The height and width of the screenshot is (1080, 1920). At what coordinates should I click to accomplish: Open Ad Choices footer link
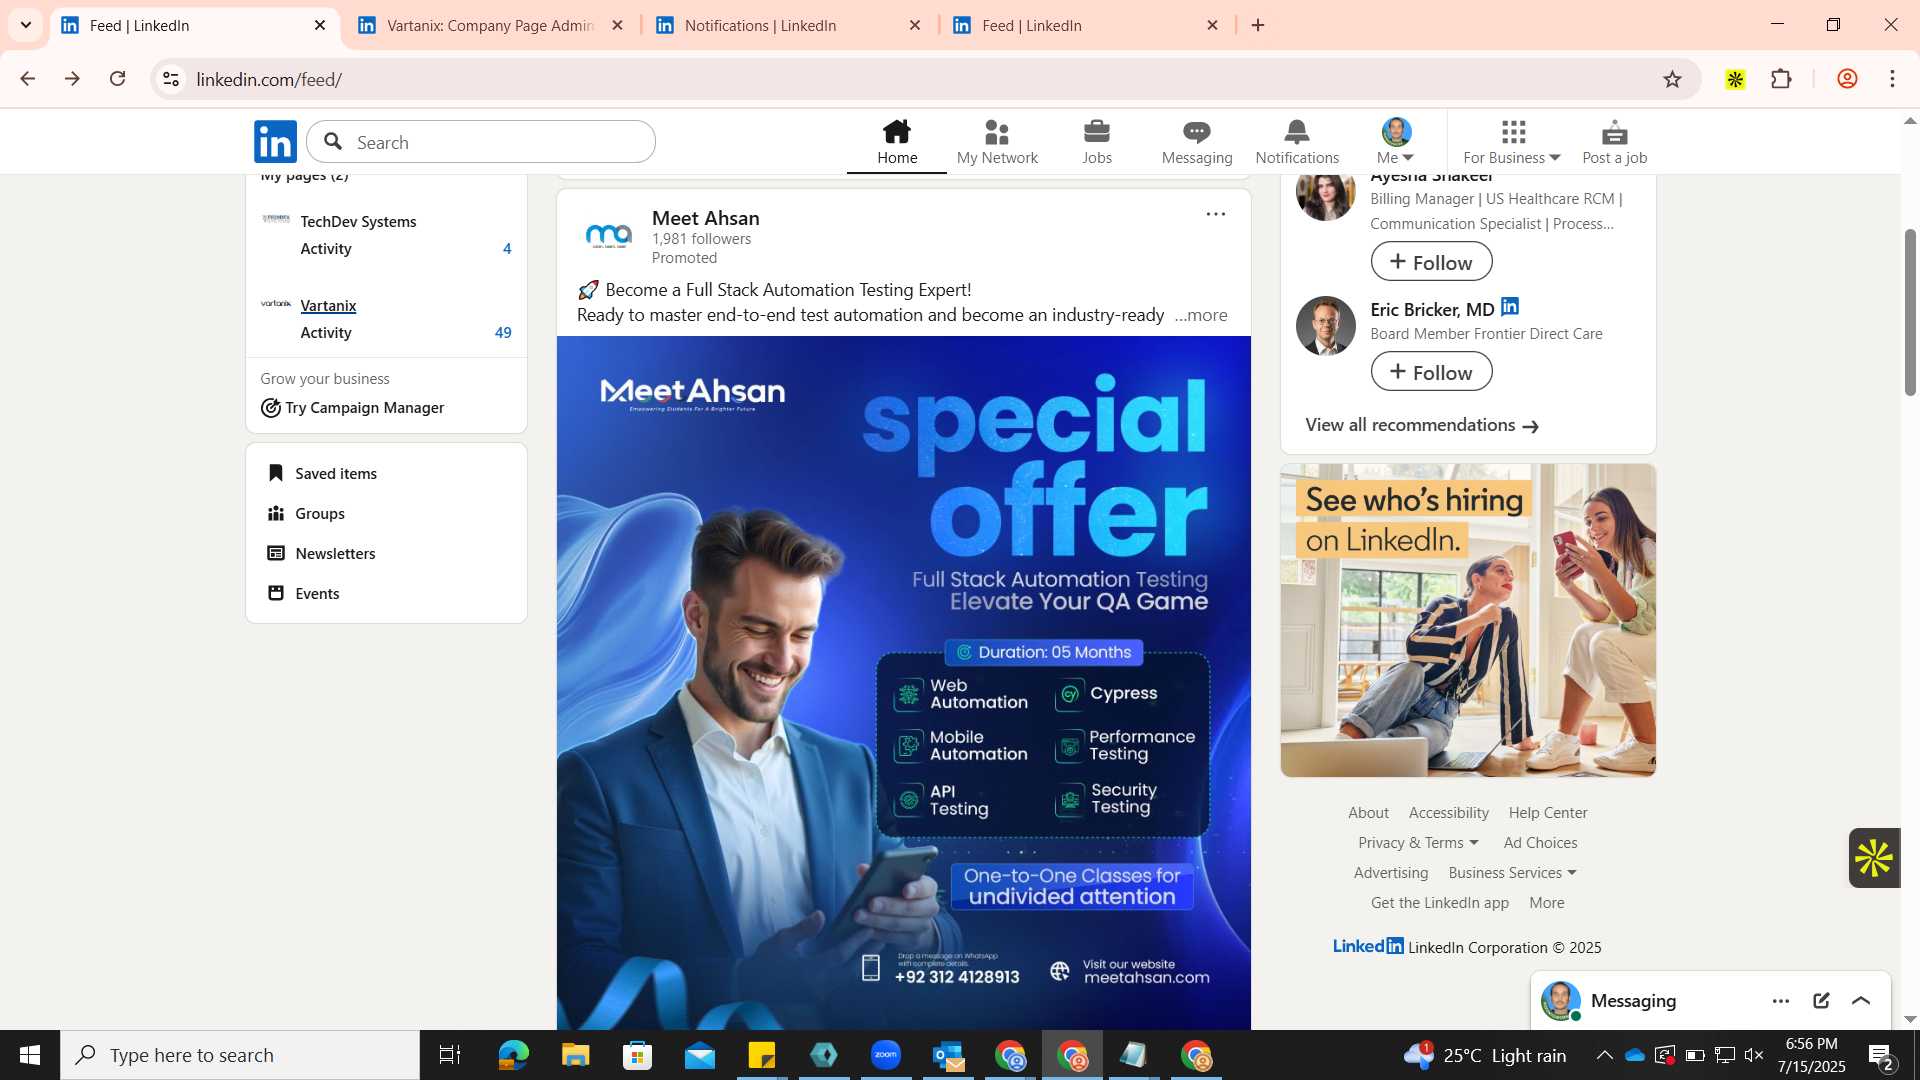[1540, 843]
